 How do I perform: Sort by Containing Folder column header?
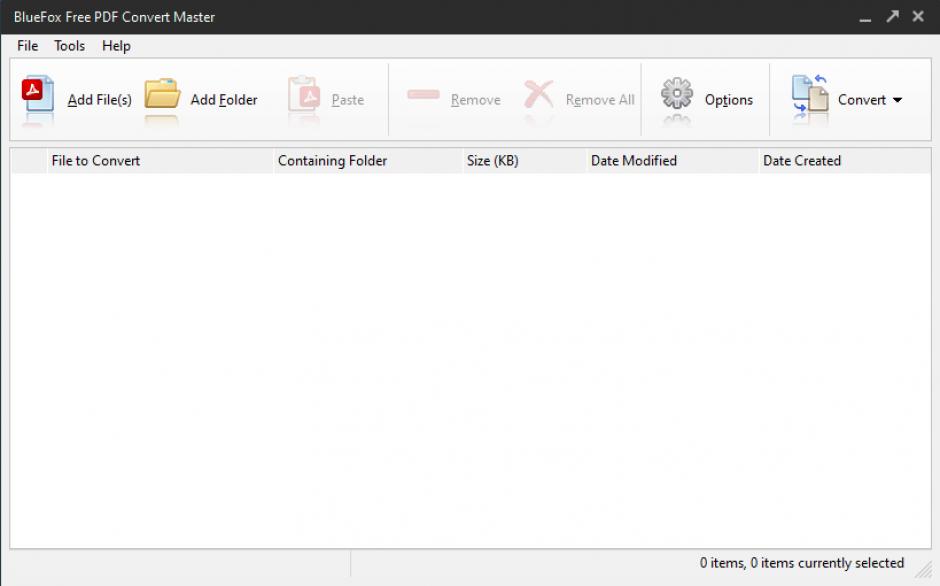click(367, 161)
